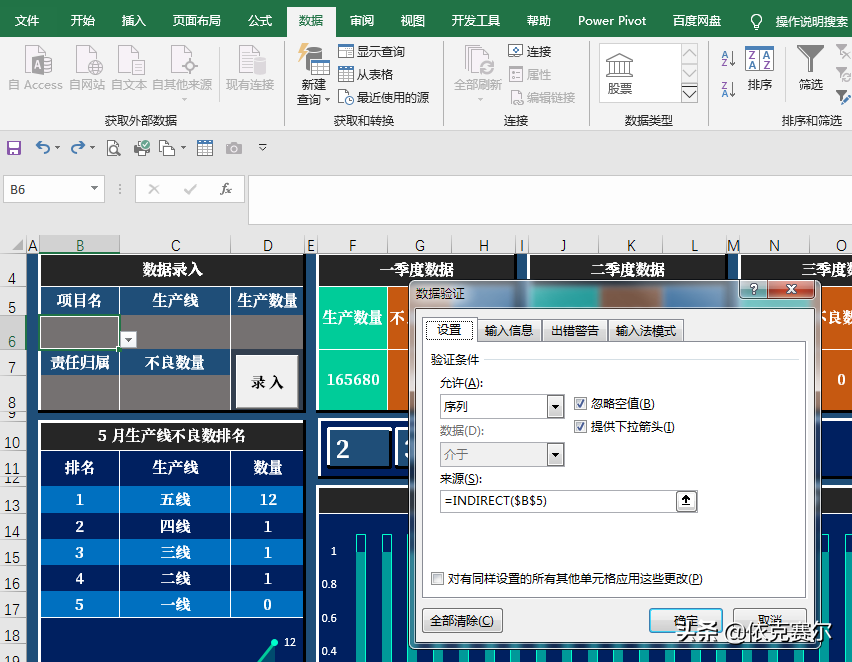This screenshot has width=852, height=662.
Task: Open the Allow (允许) dropdown
Action: click(555, 407)
